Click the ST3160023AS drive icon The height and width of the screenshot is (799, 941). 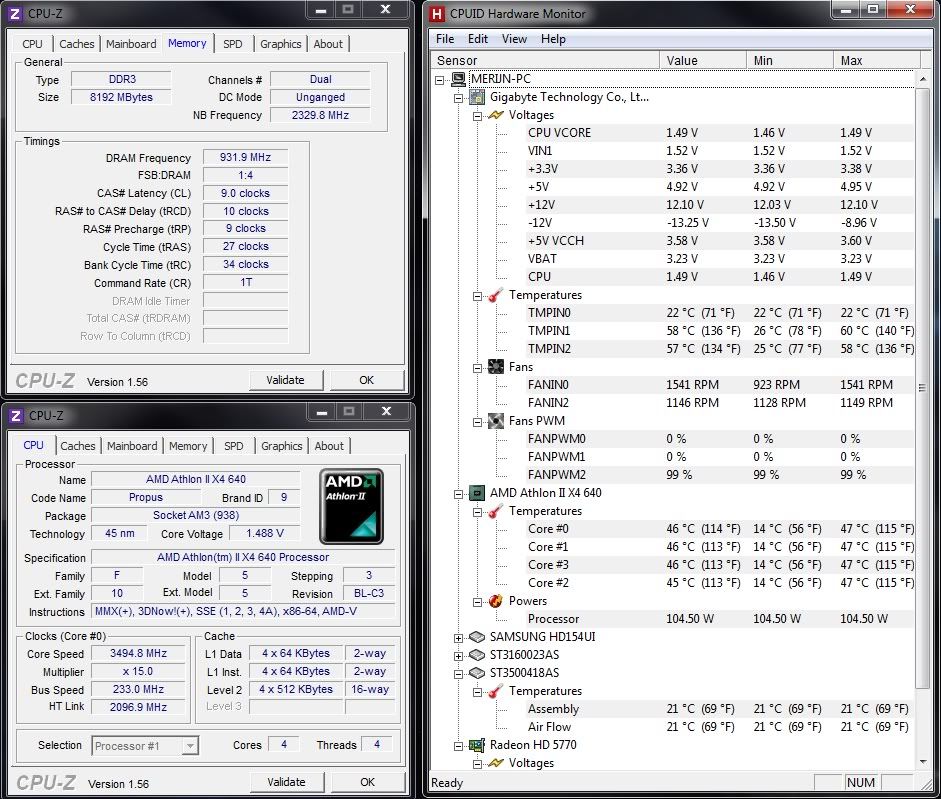point(477,655)
